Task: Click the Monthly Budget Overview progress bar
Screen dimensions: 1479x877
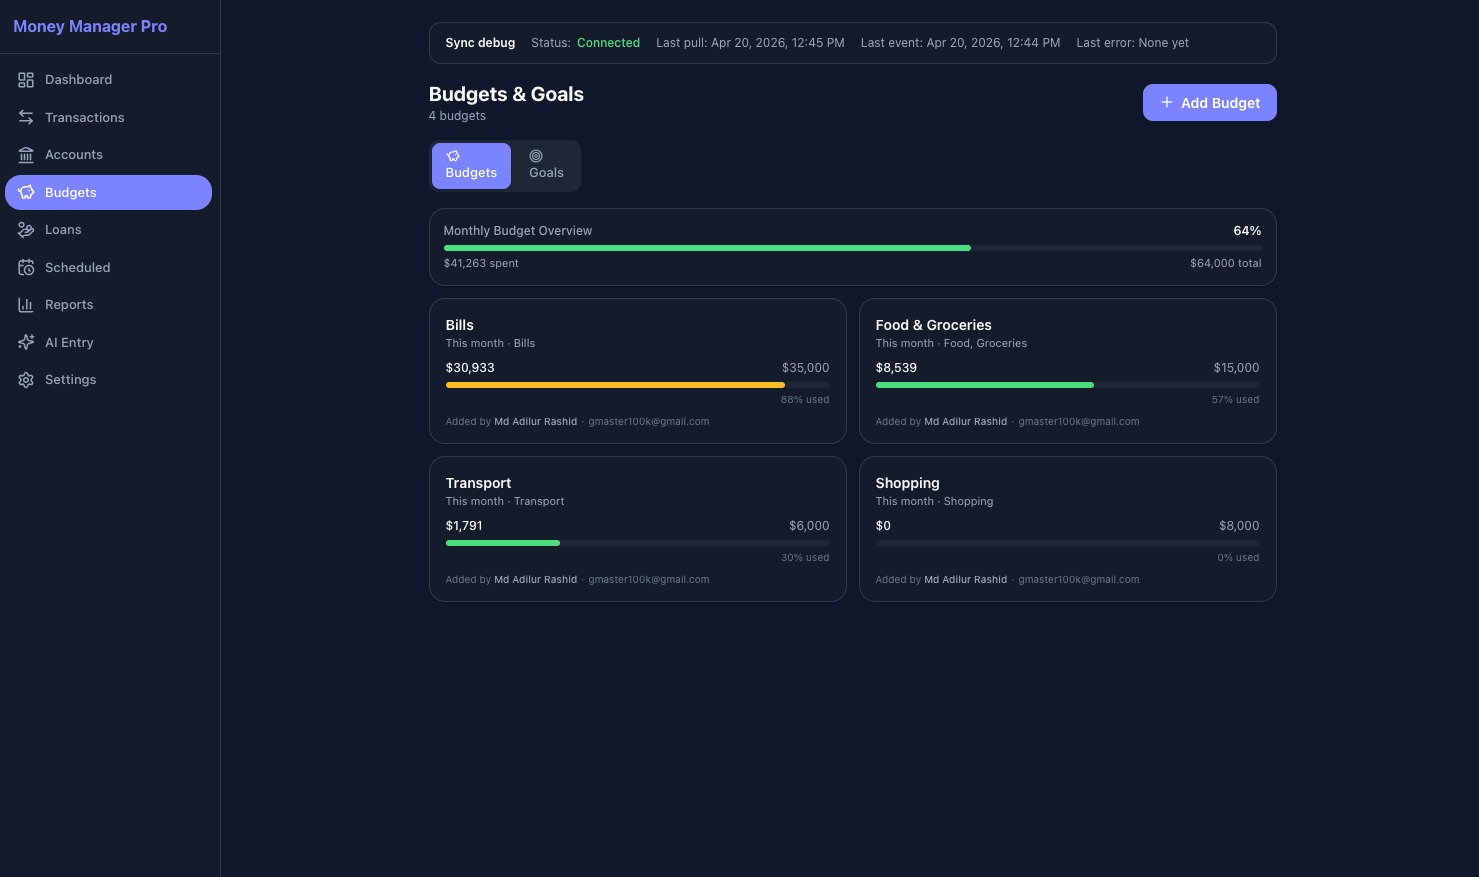Action: pyautogui.click(x=852, y=248)
